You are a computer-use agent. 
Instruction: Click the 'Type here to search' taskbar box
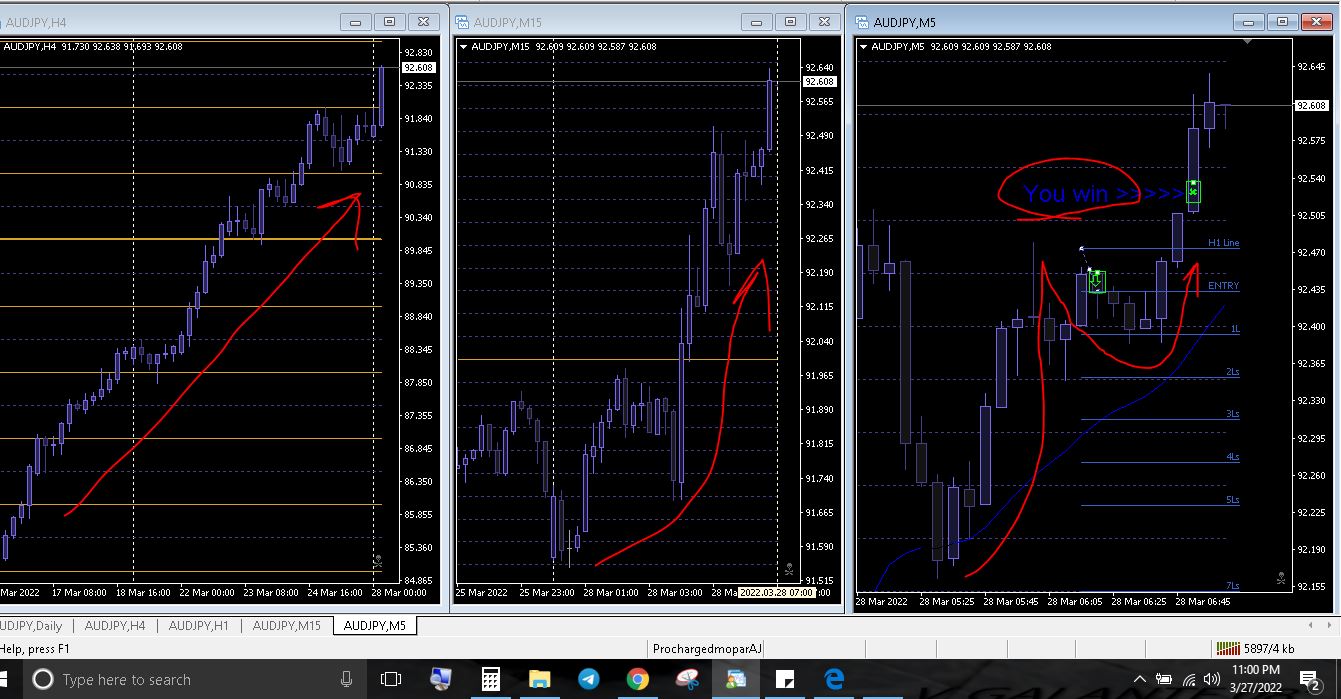pos(195,679)
